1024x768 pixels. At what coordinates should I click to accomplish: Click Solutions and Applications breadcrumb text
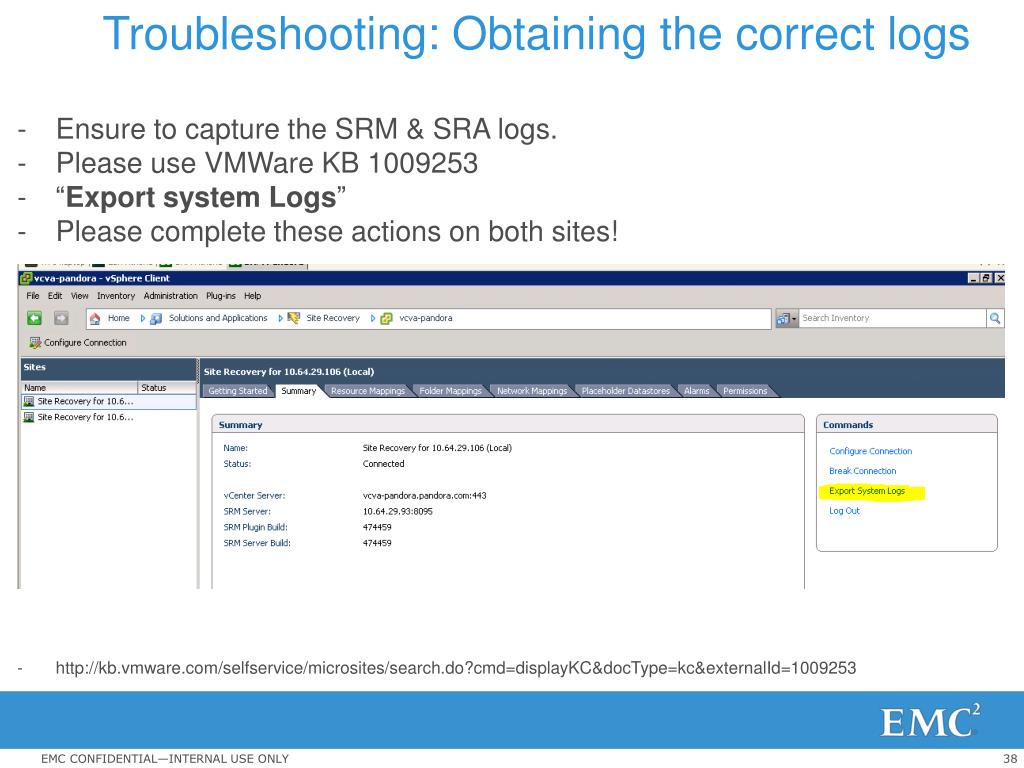pyautogui.click(x=218, y=318)
